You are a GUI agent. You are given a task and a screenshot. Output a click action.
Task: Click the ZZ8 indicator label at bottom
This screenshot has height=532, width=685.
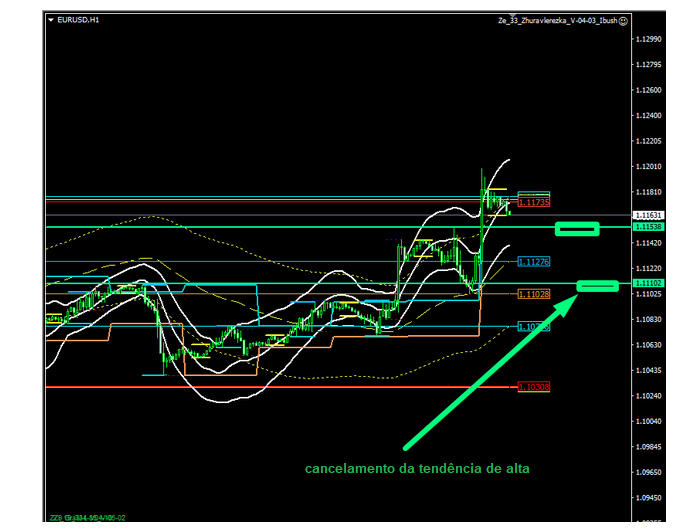coord(89,518)
